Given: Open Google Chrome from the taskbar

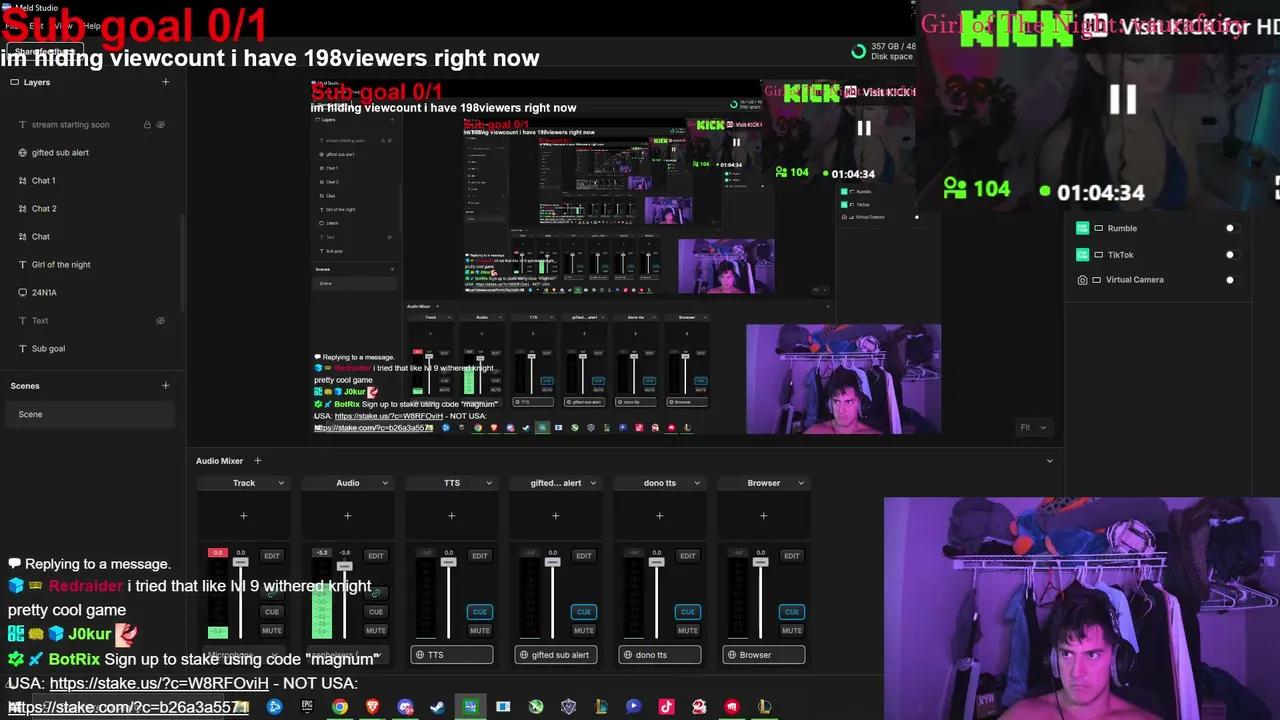Looking at the screenshot, I should (340, 707).
